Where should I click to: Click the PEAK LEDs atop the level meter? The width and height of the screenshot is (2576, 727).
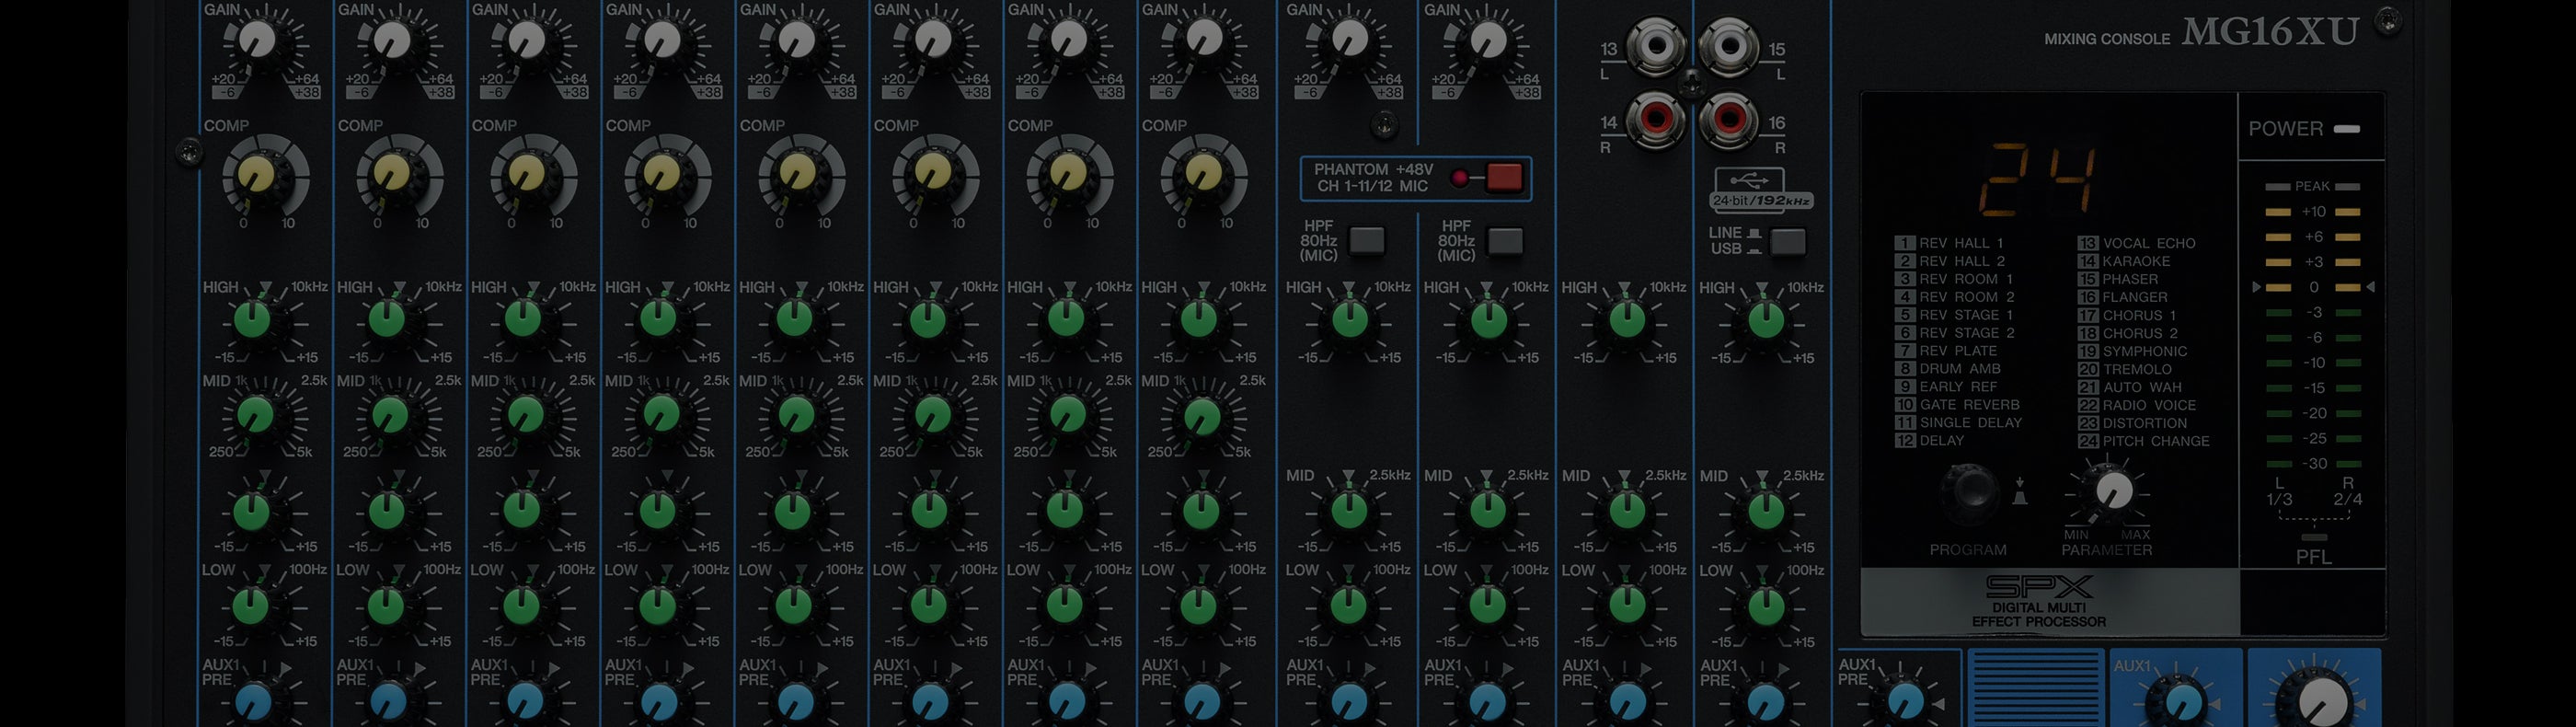[x=2313, y=186]
